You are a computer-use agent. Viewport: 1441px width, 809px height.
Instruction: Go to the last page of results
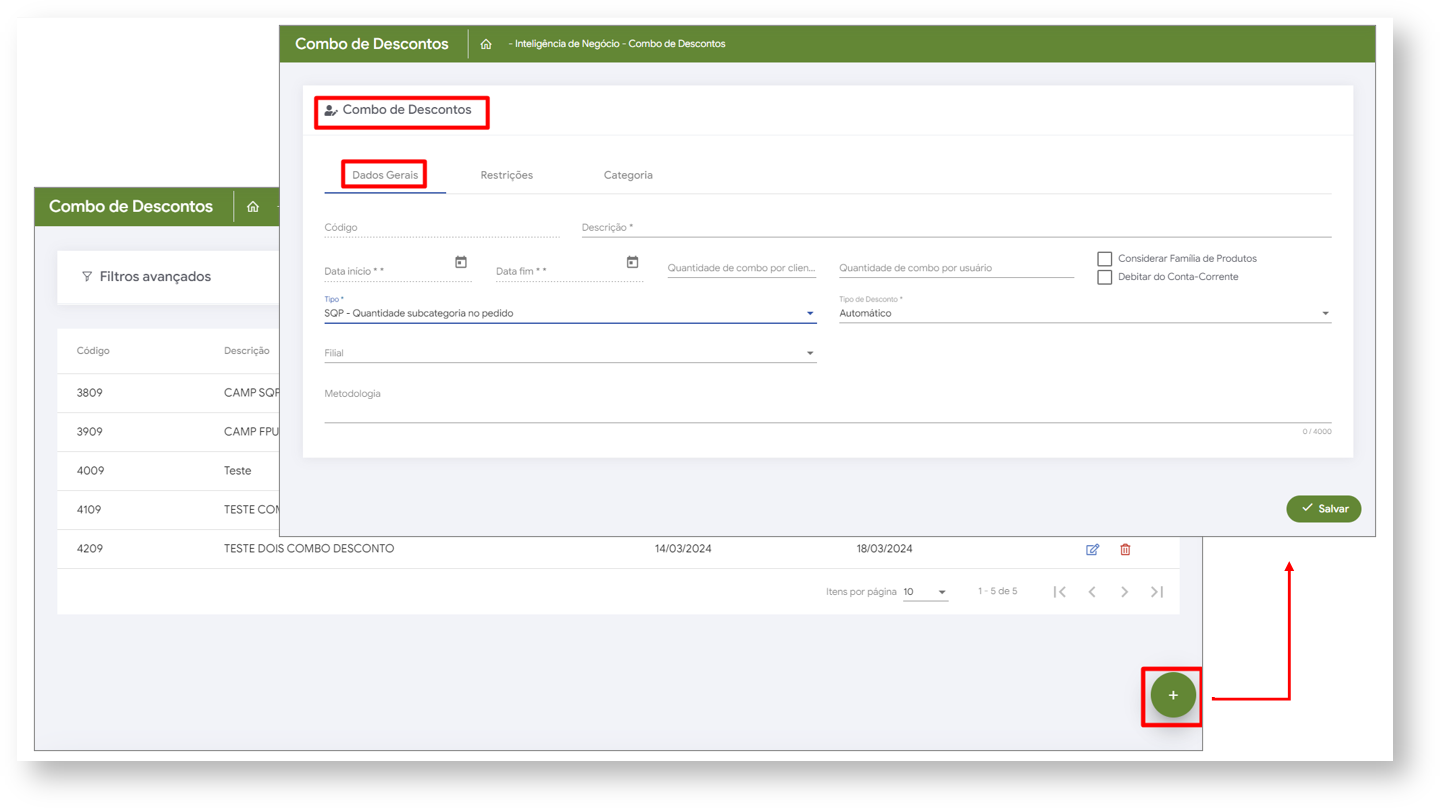(x=1157, y=592)
